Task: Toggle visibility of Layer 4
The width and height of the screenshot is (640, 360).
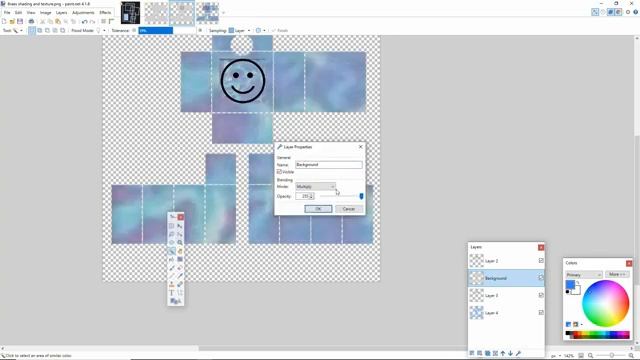Action: pyautogui.click(x=541, y=313)
